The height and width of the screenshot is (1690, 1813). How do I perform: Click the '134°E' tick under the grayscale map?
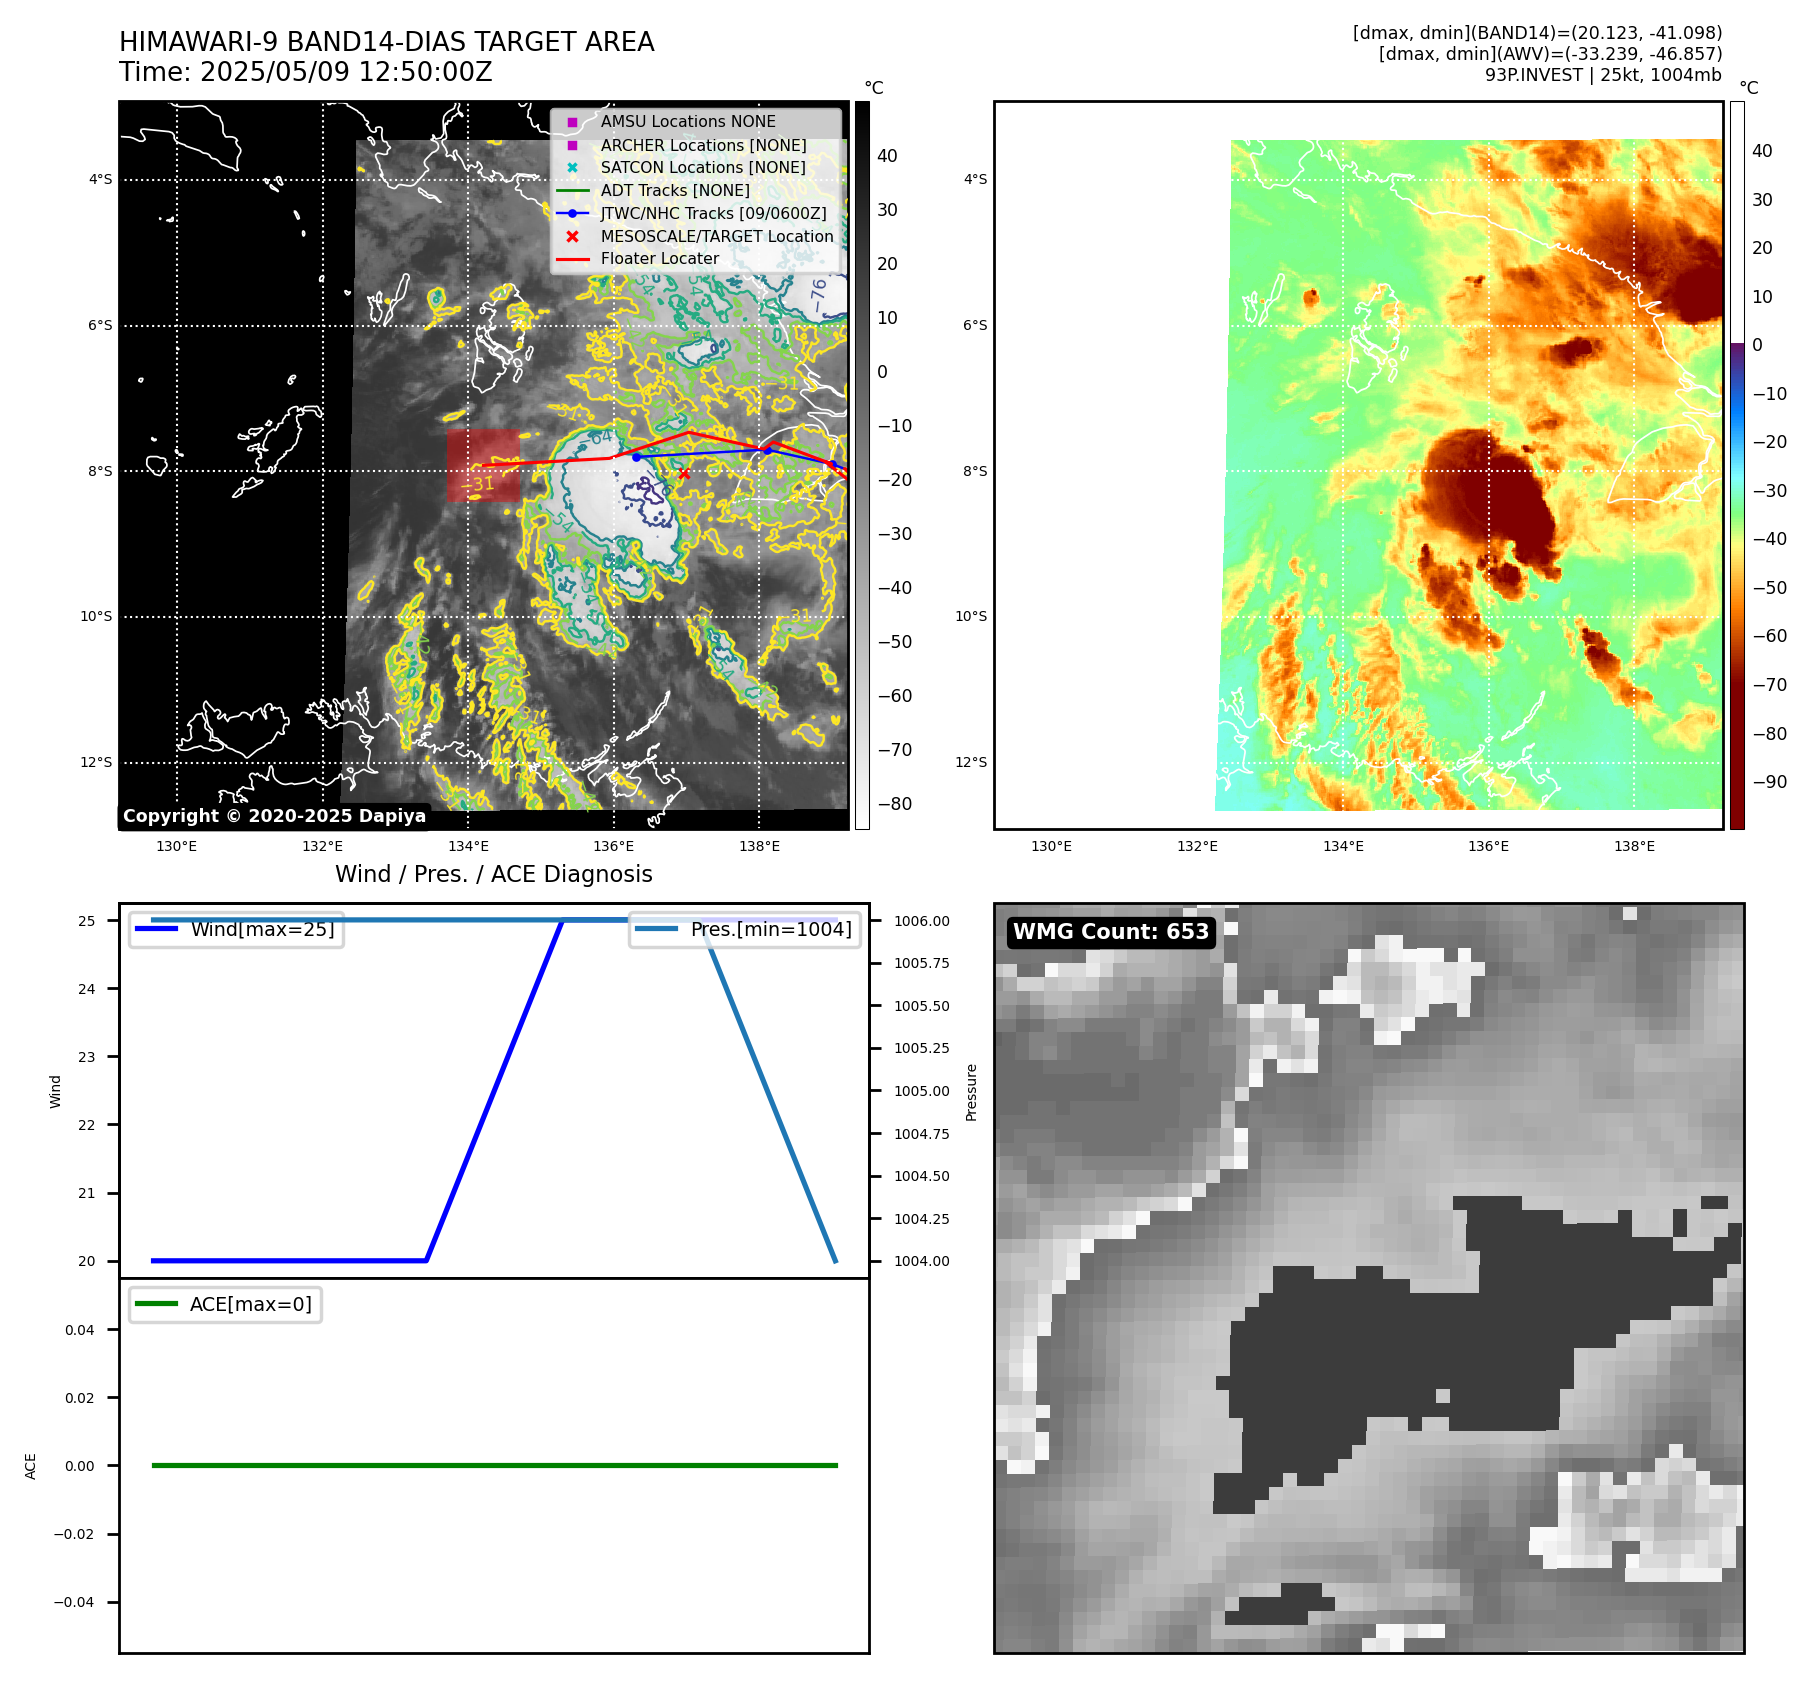(468, 846)
